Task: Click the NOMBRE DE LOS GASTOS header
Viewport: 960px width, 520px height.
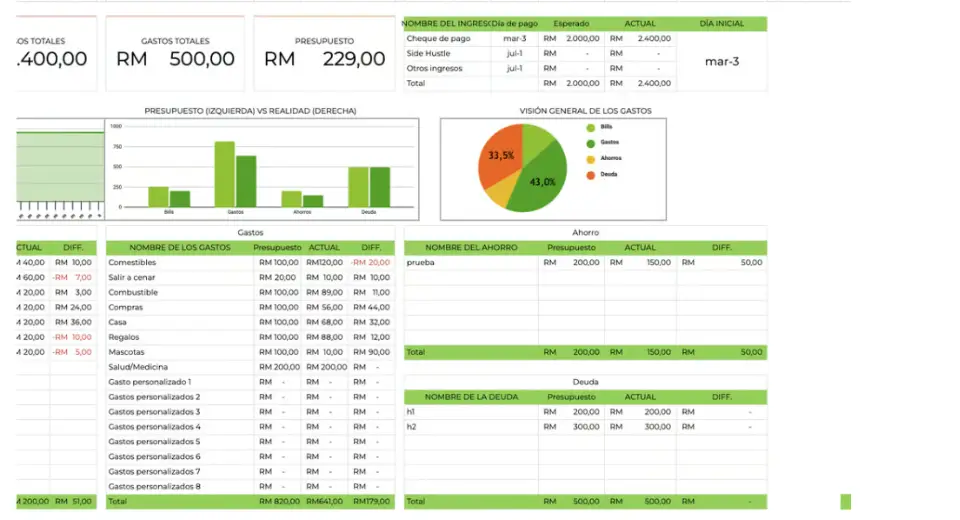Action: point(176,247)
